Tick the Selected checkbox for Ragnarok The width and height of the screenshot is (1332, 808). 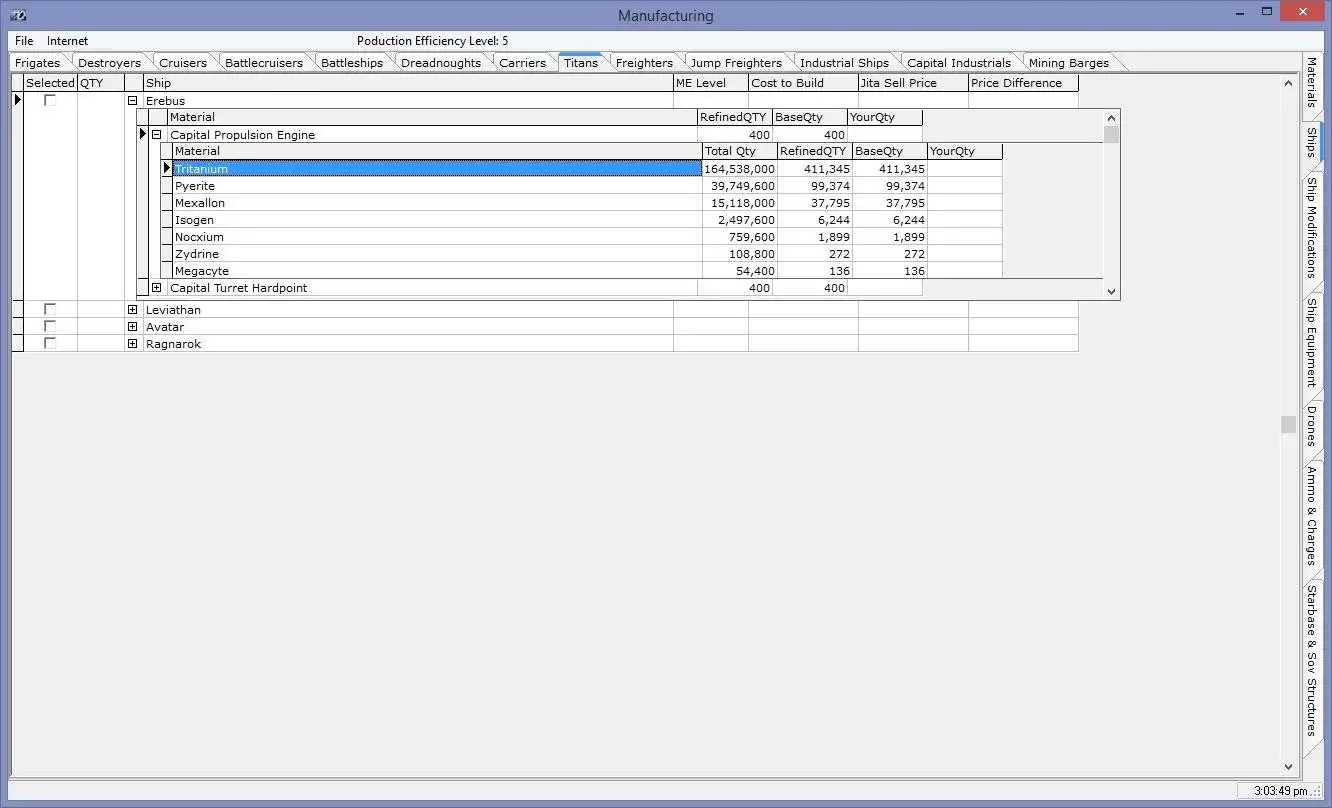point(50,343)
